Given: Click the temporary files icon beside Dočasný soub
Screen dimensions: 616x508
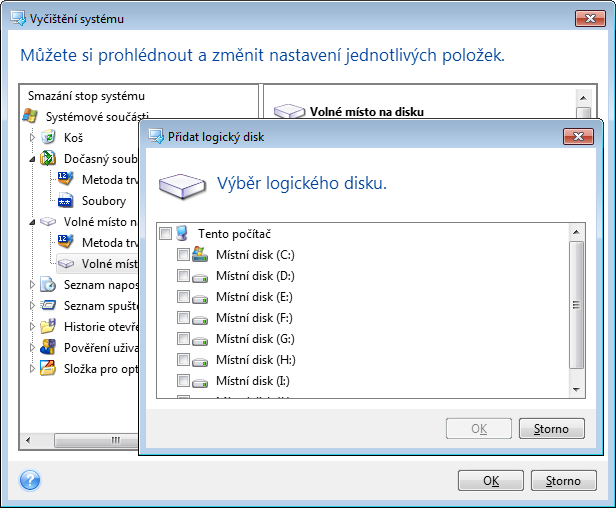Looking at the screenshot, I should pos(48,158).
